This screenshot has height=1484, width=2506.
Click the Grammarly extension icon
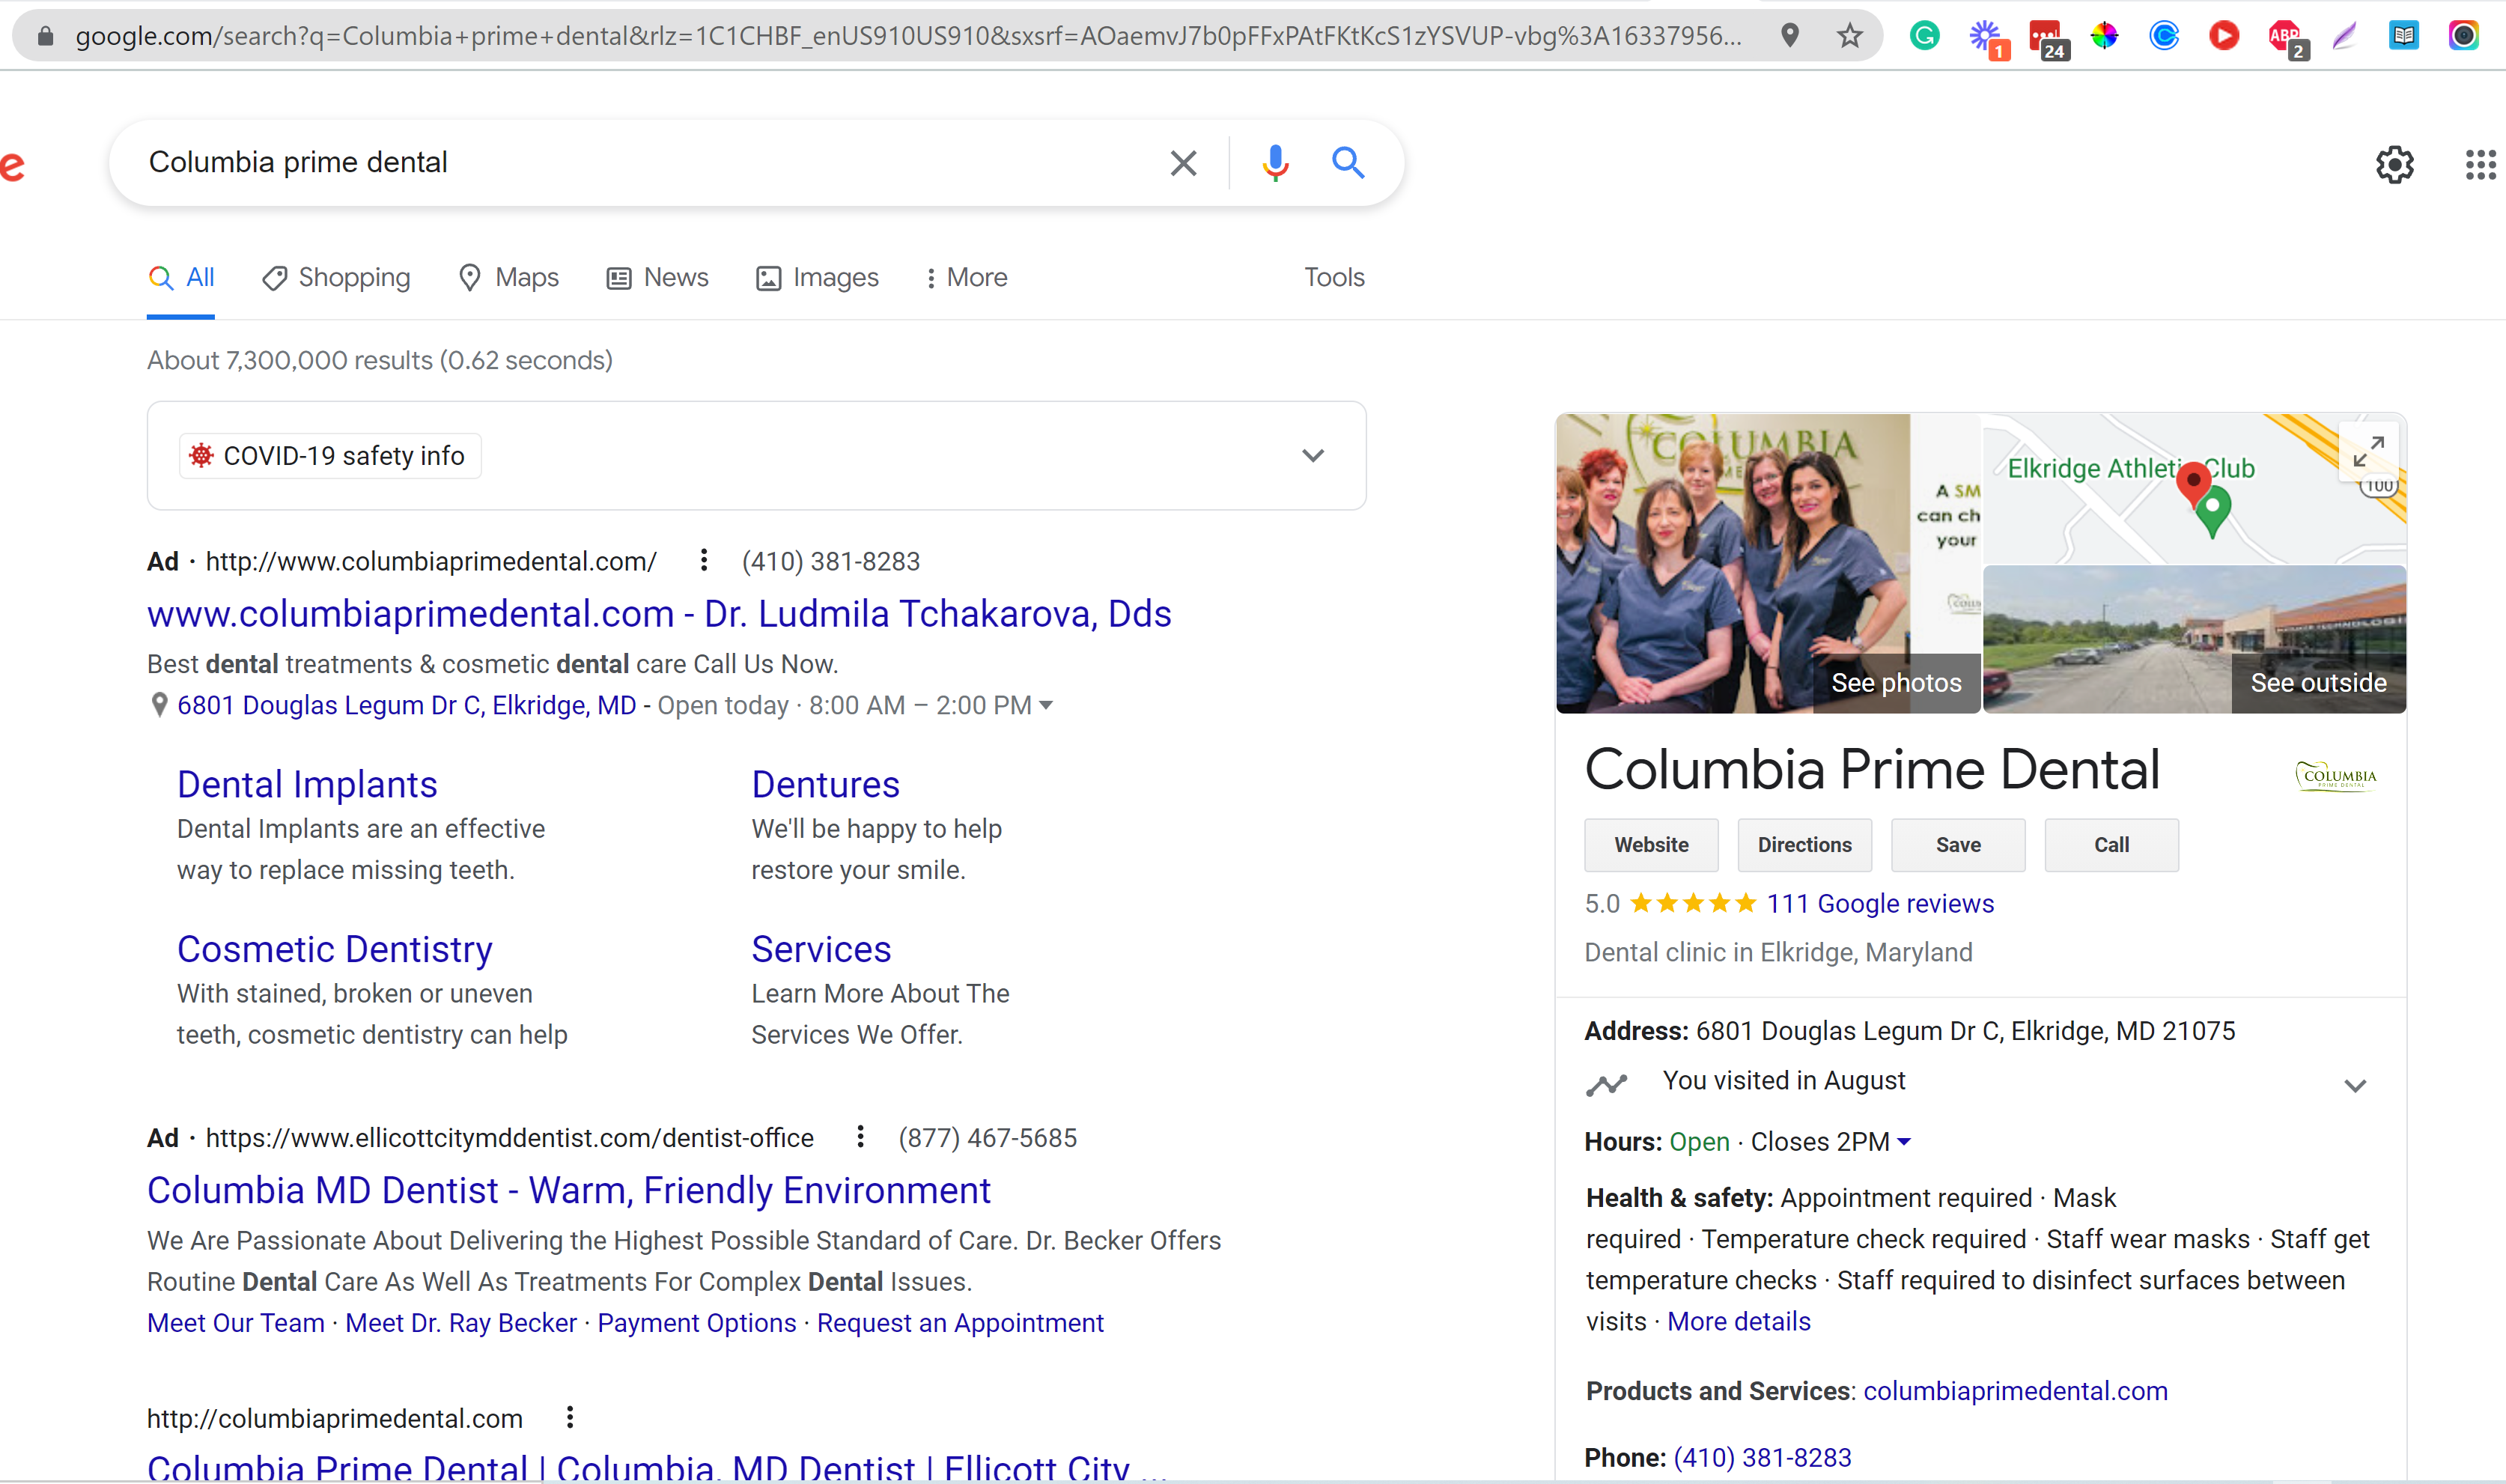coord(1924,36)
